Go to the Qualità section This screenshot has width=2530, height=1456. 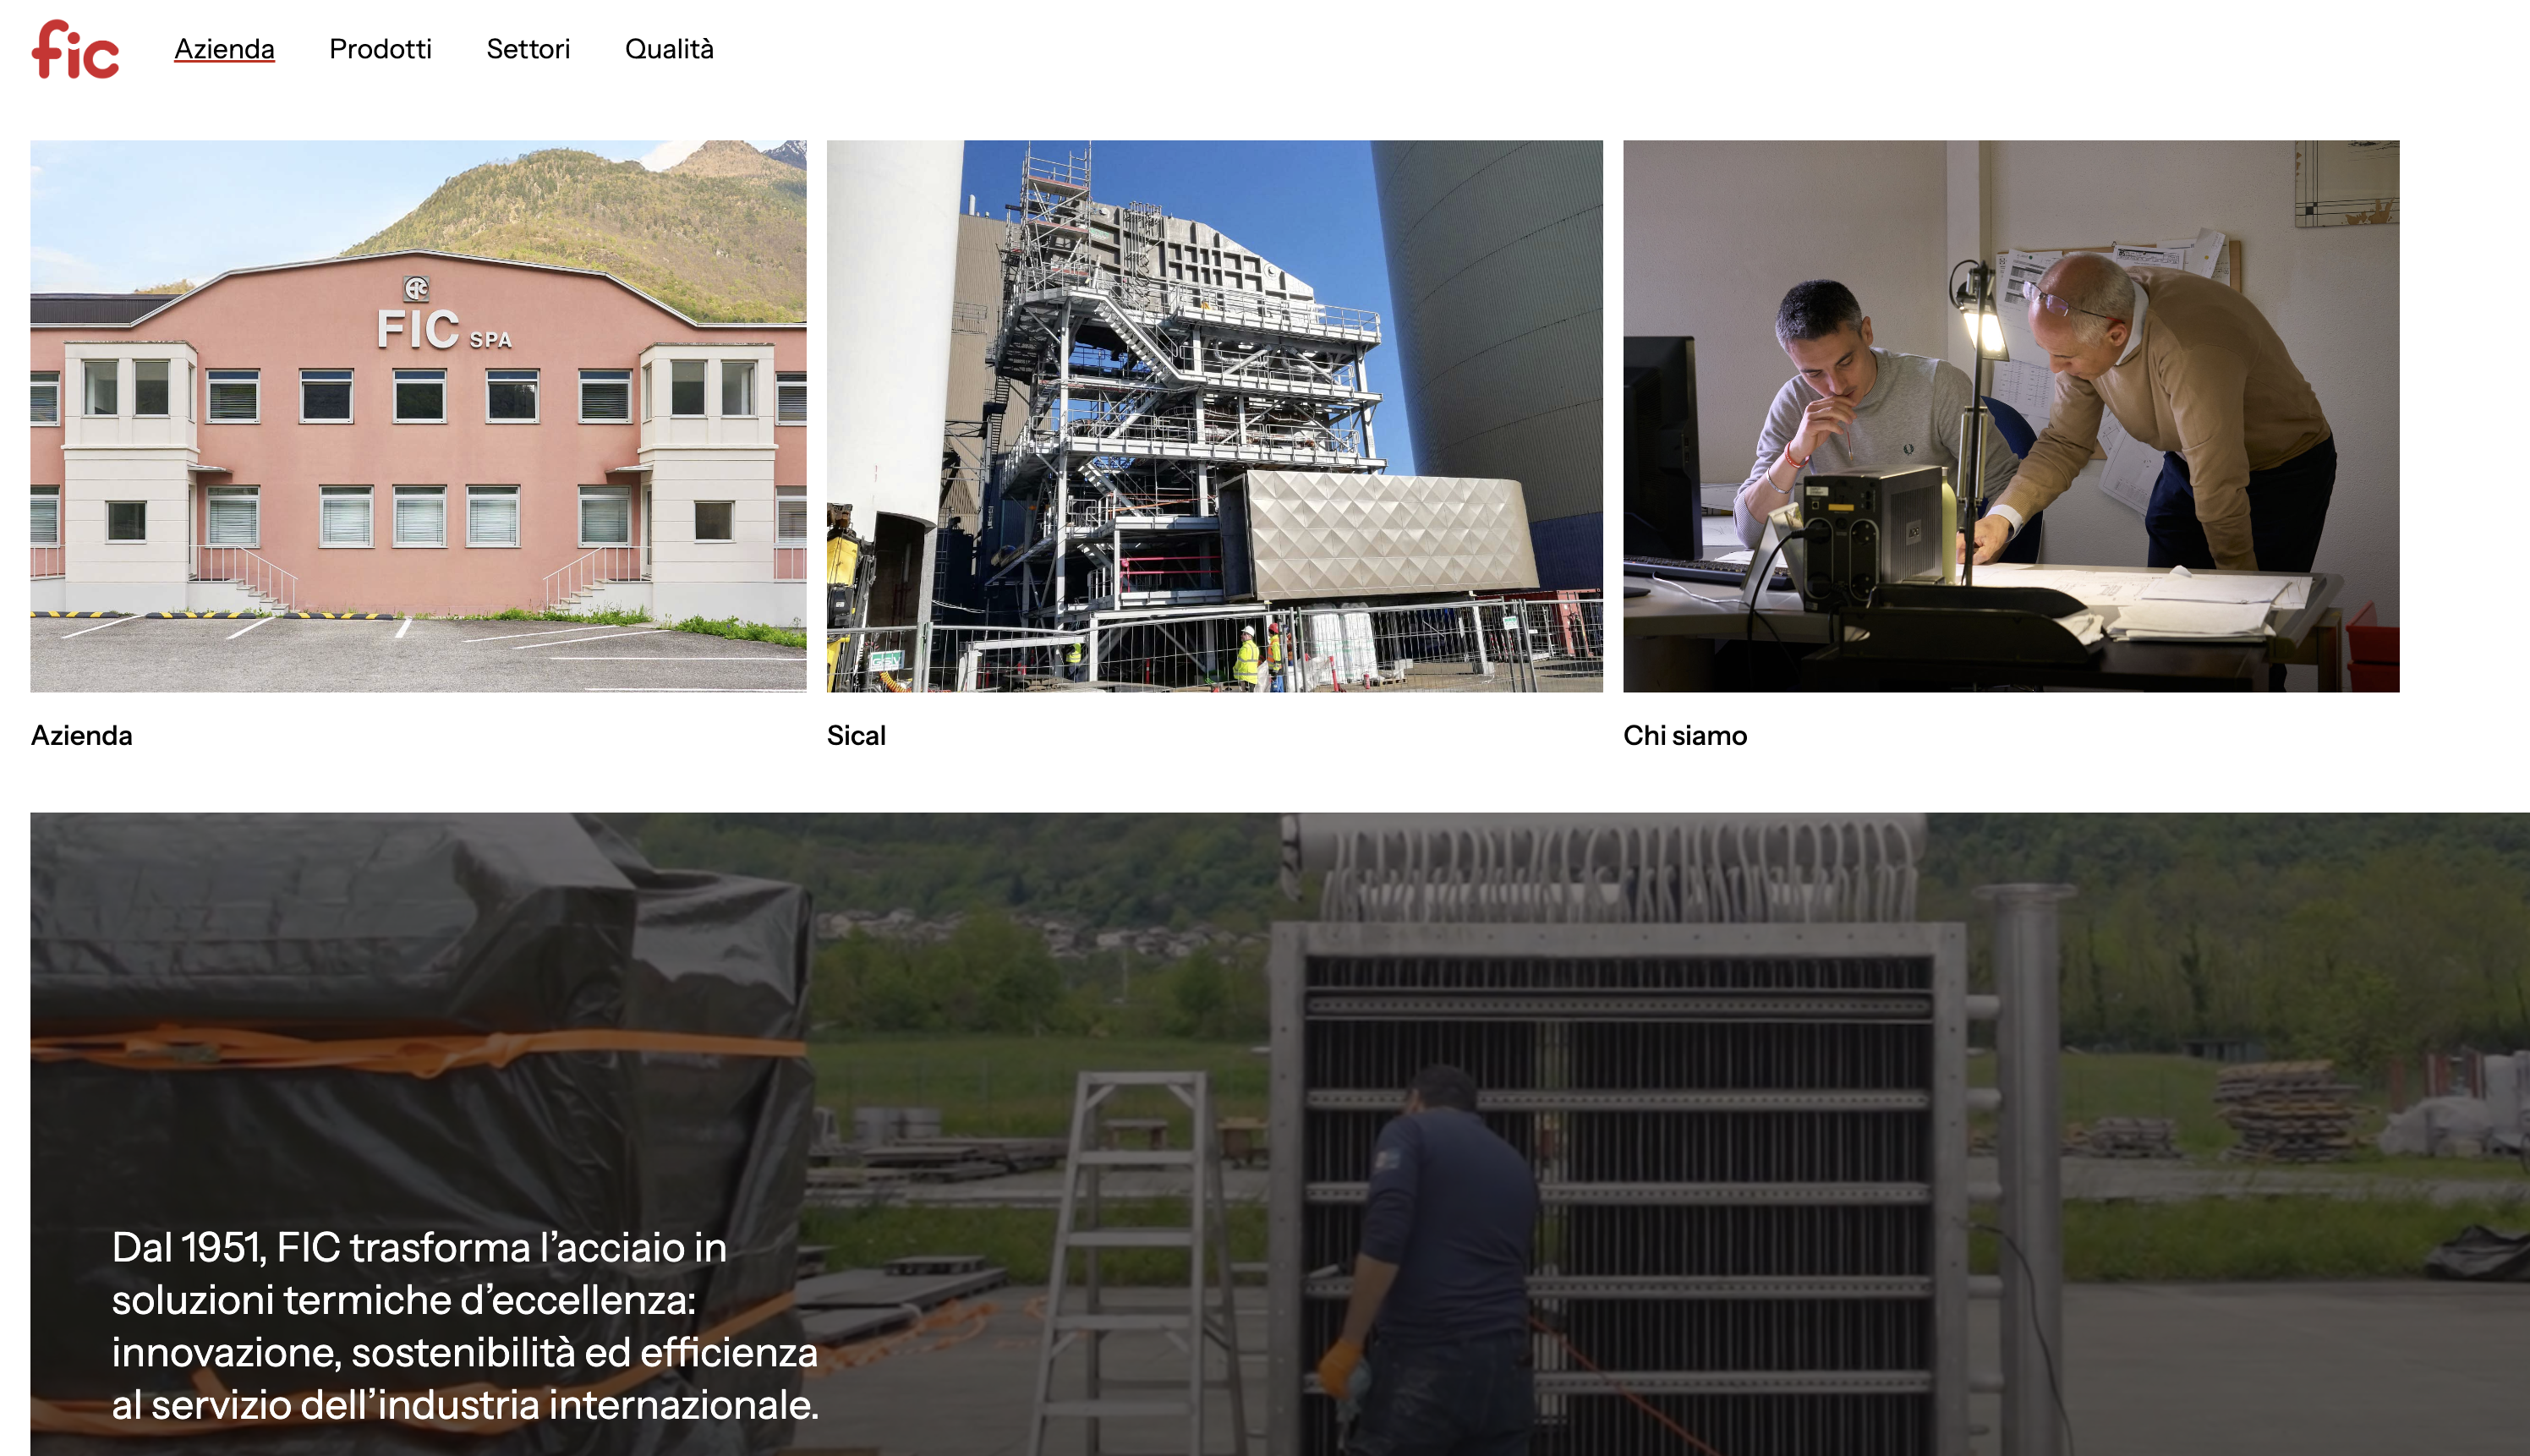point(669,49)
